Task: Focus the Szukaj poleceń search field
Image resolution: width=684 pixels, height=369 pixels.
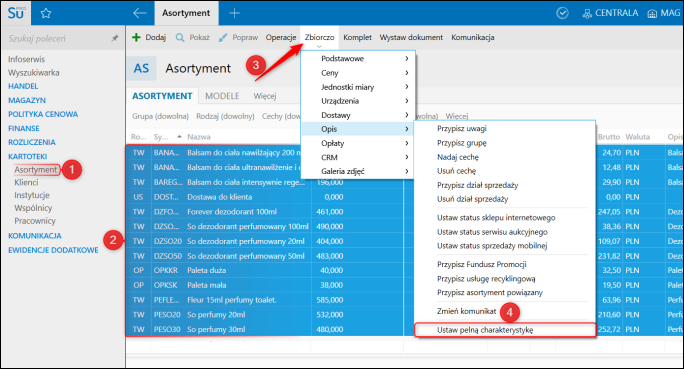Action: pos(57,38)
